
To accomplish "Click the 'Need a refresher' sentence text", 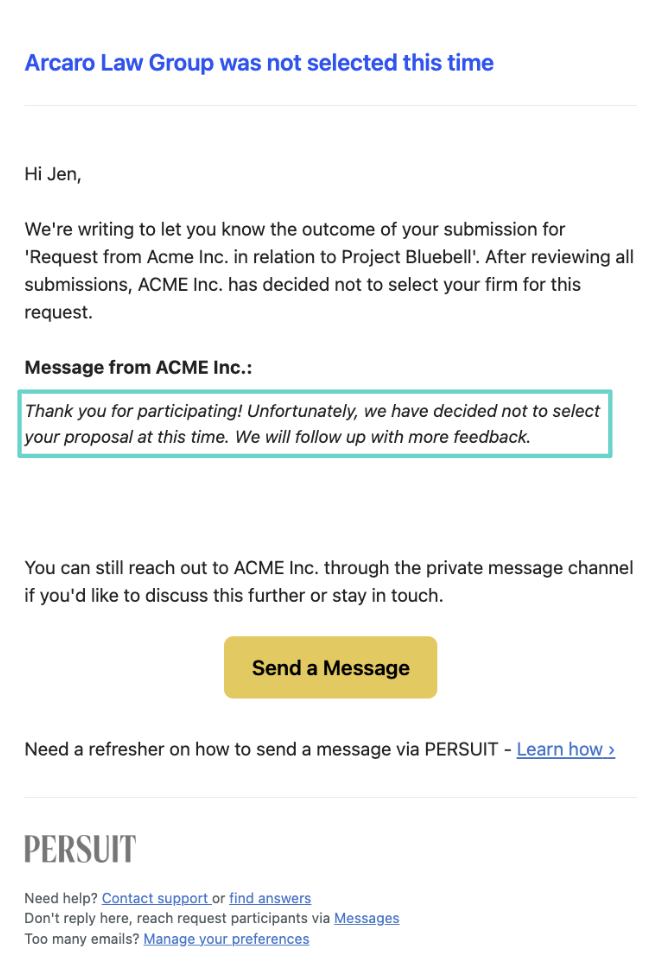I will (x=261, y=749).
